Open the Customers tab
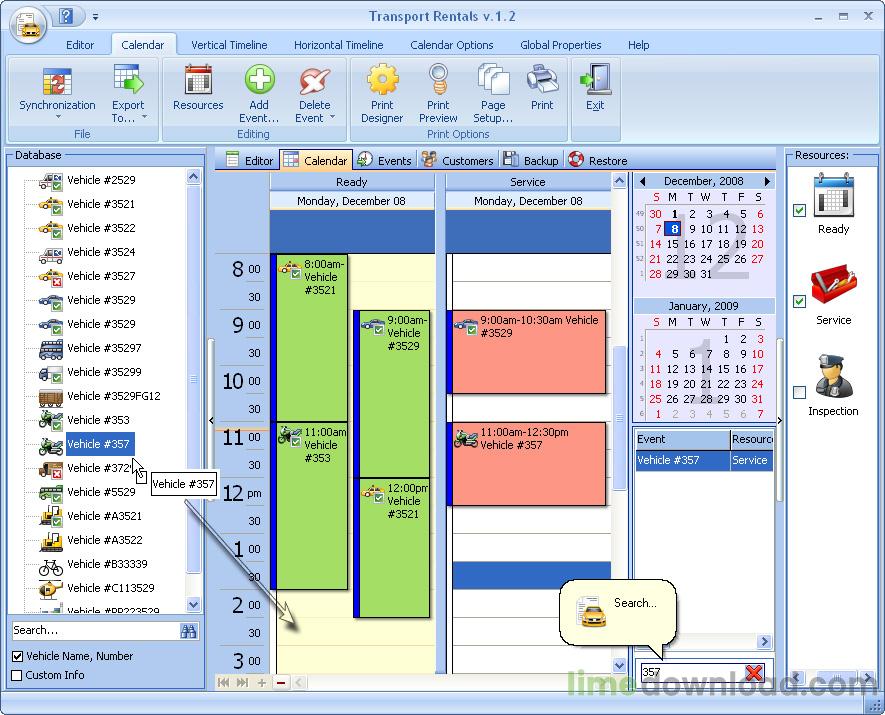885x715 pixels. tap(458, 160)
